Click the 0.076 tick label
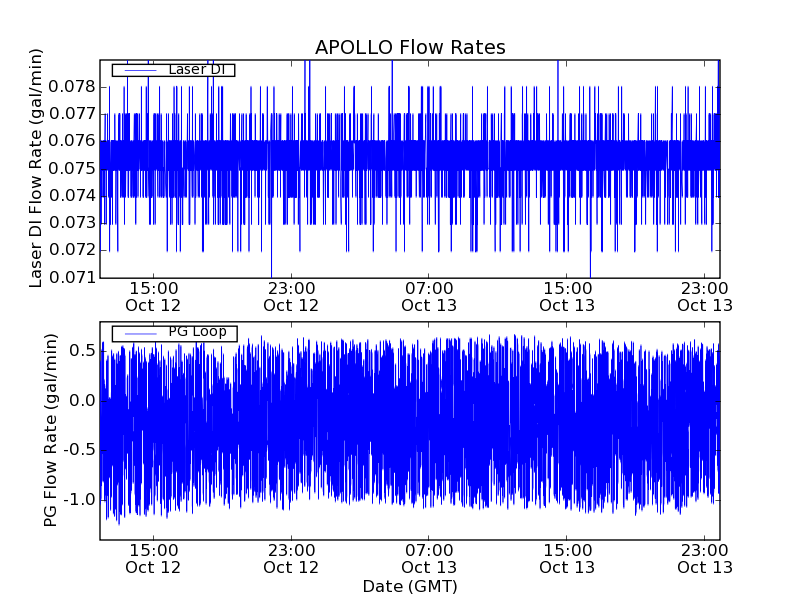The width and height of the screenshot is (800, 600). [x=72, y=141]
